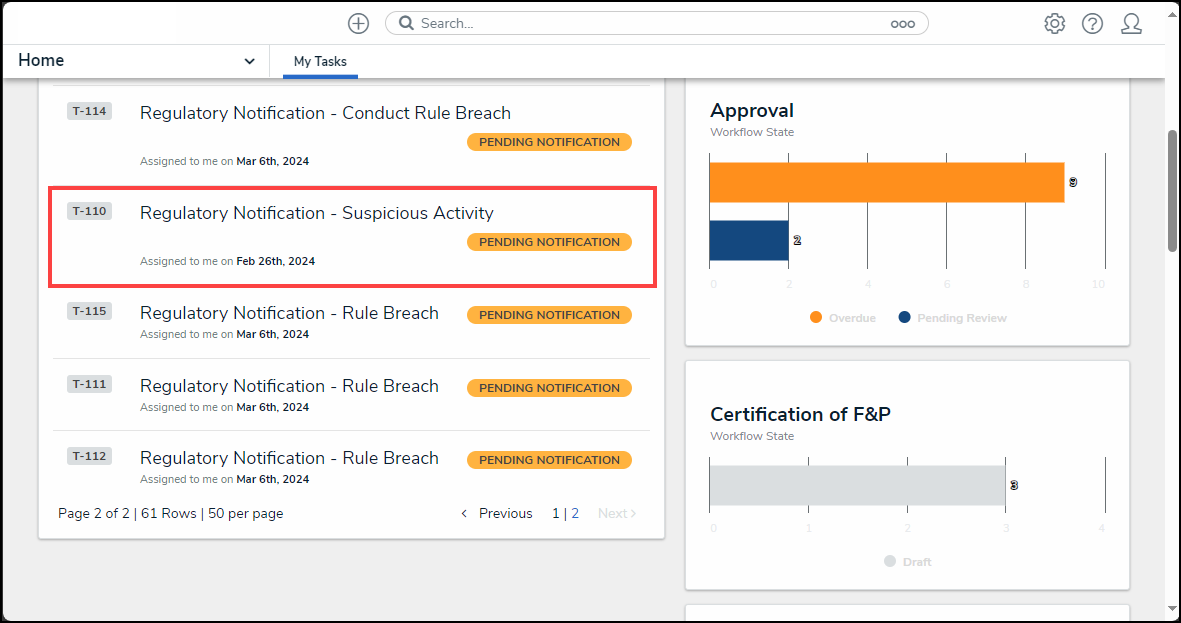
Task: Click the Draft legend color dot
Action: pos(888,561)
